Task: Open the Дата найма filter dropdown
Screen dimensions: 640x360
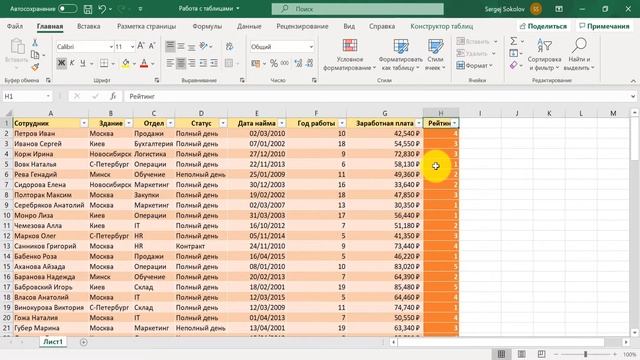Action: click(282, 123)
